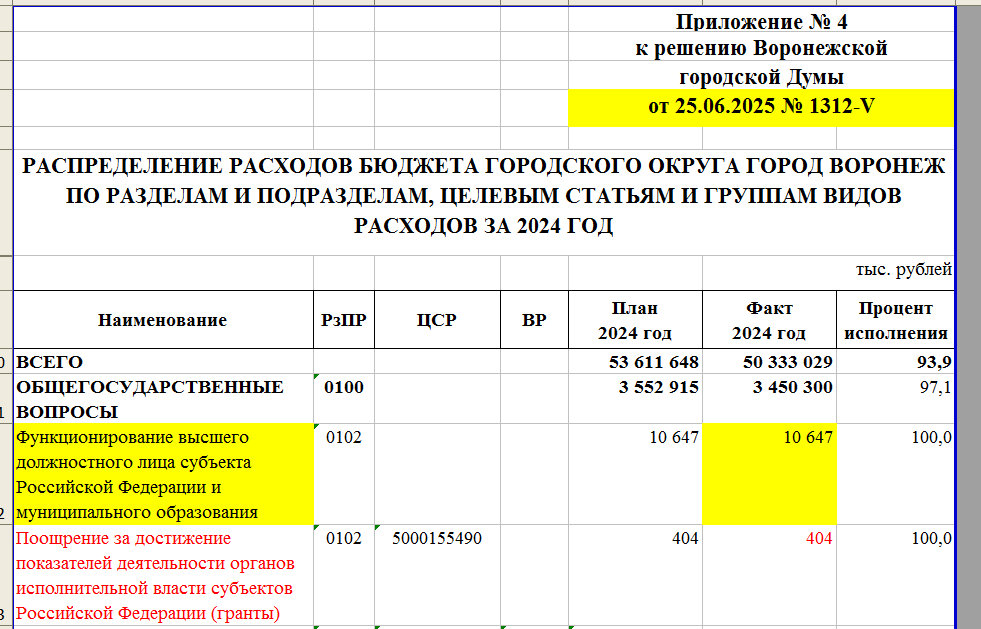Viewport: 981px width, 629px height.
Task: Click the "РзПР" column header cell
Action: point(343,320)
